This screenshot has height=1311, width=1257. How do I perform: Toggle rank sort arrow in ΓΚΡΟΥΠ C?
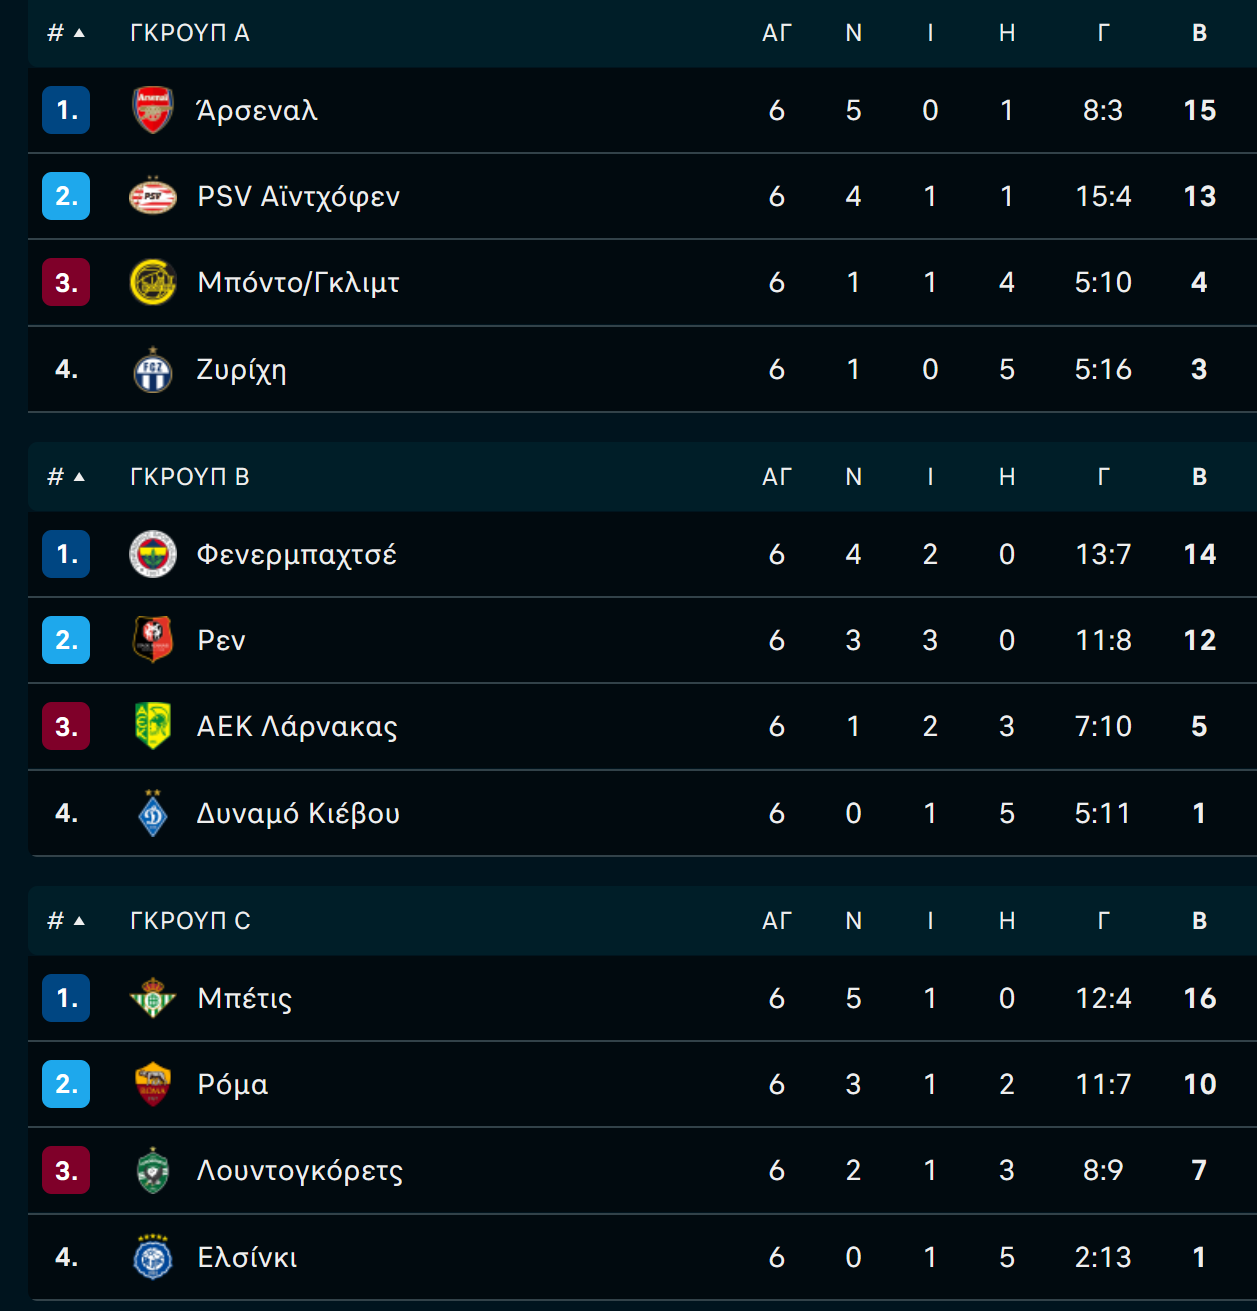point(79,921)
